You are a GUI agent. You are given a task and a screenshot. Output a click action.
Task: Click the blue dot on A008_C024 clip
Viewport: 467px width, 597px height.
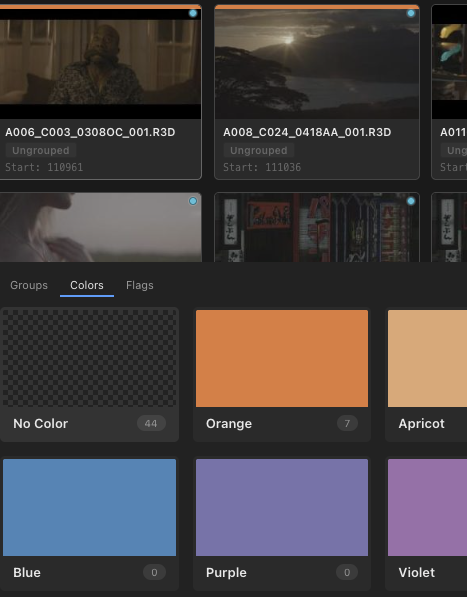tap(411, 13)
